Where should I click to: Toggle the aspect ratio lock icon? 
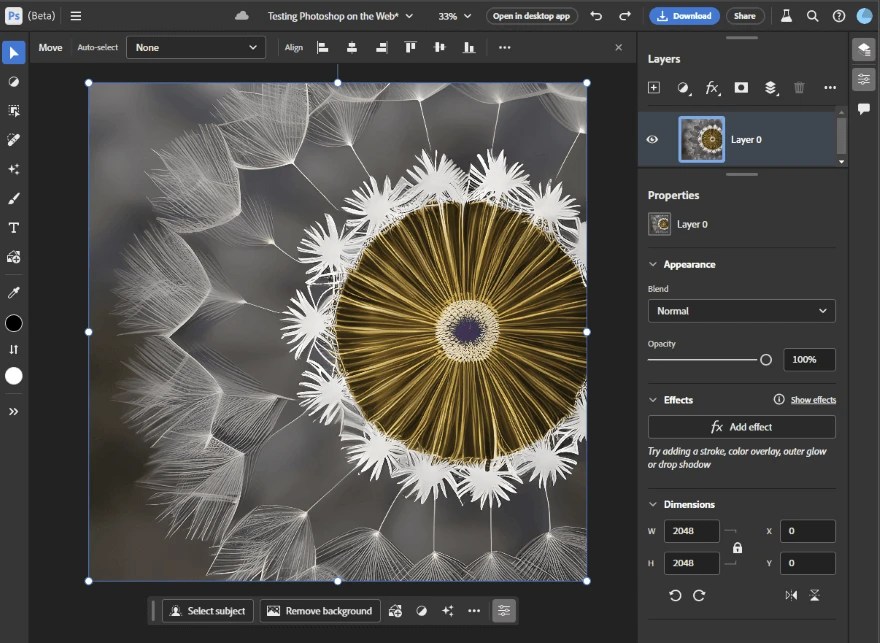coord(737,548)
